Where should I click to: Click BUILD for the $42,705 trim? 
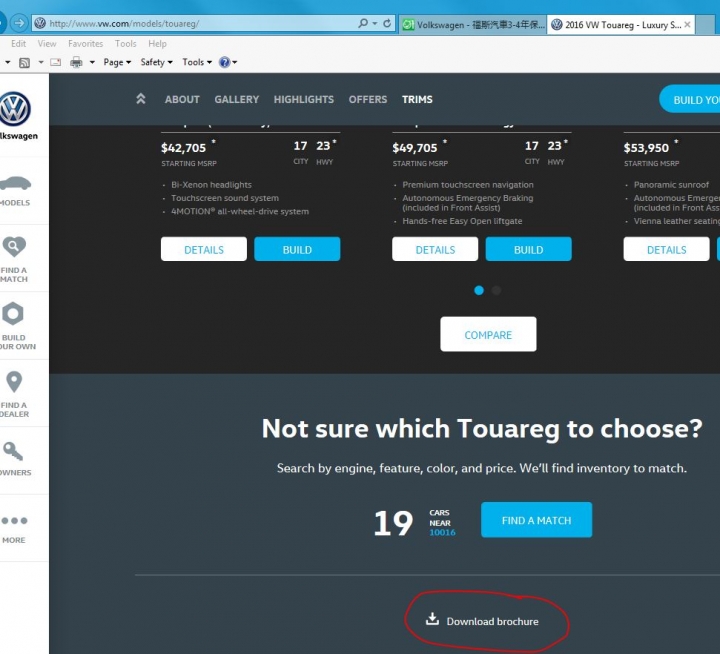click(297, 249)
